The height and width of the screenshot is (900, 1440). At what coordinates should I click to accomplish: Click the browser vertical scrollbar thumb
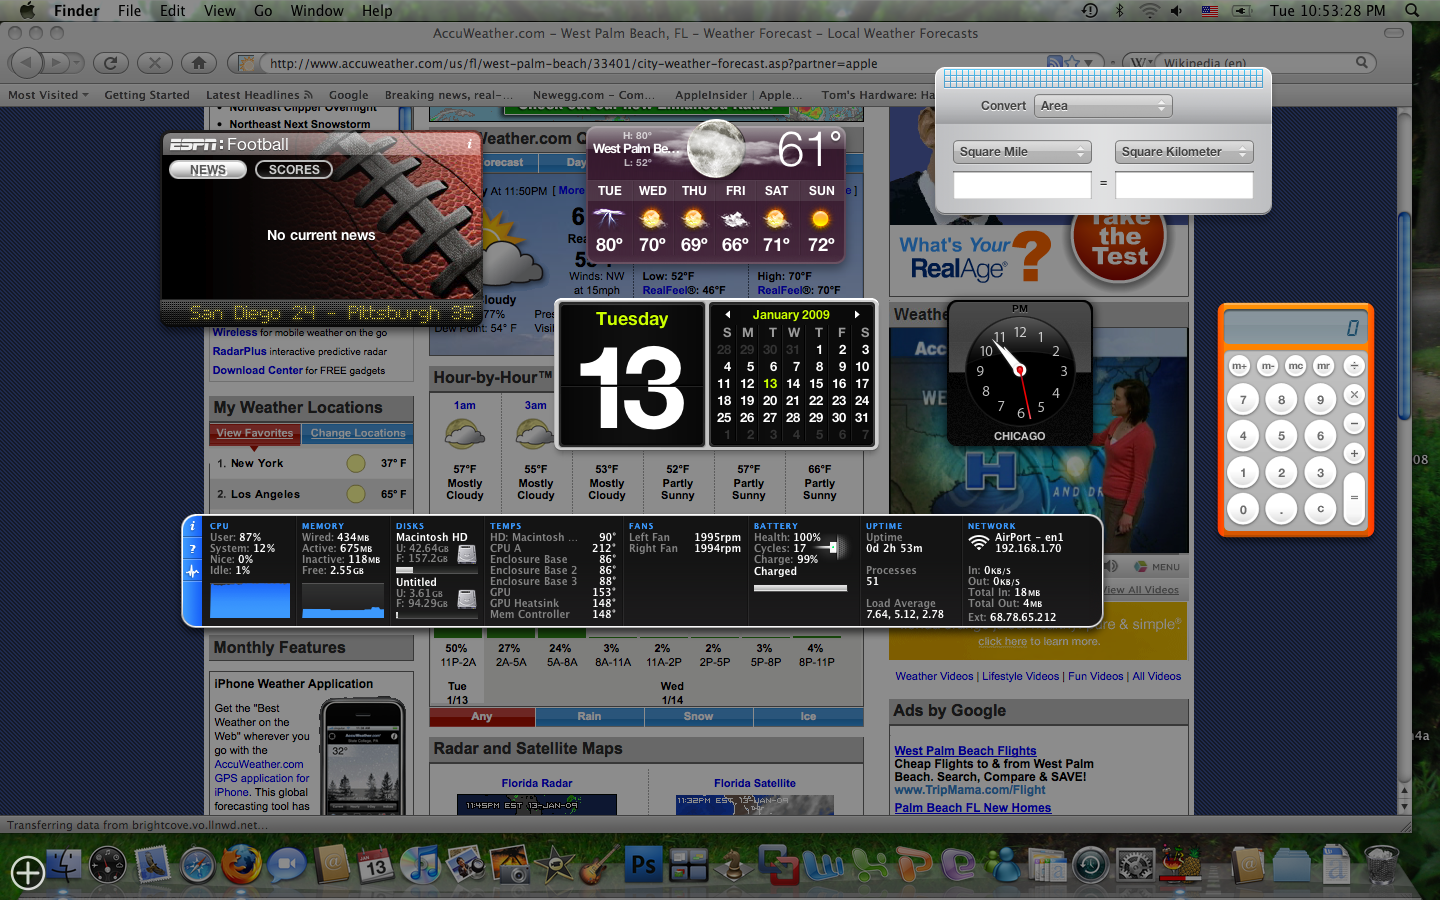(1404, 318)
